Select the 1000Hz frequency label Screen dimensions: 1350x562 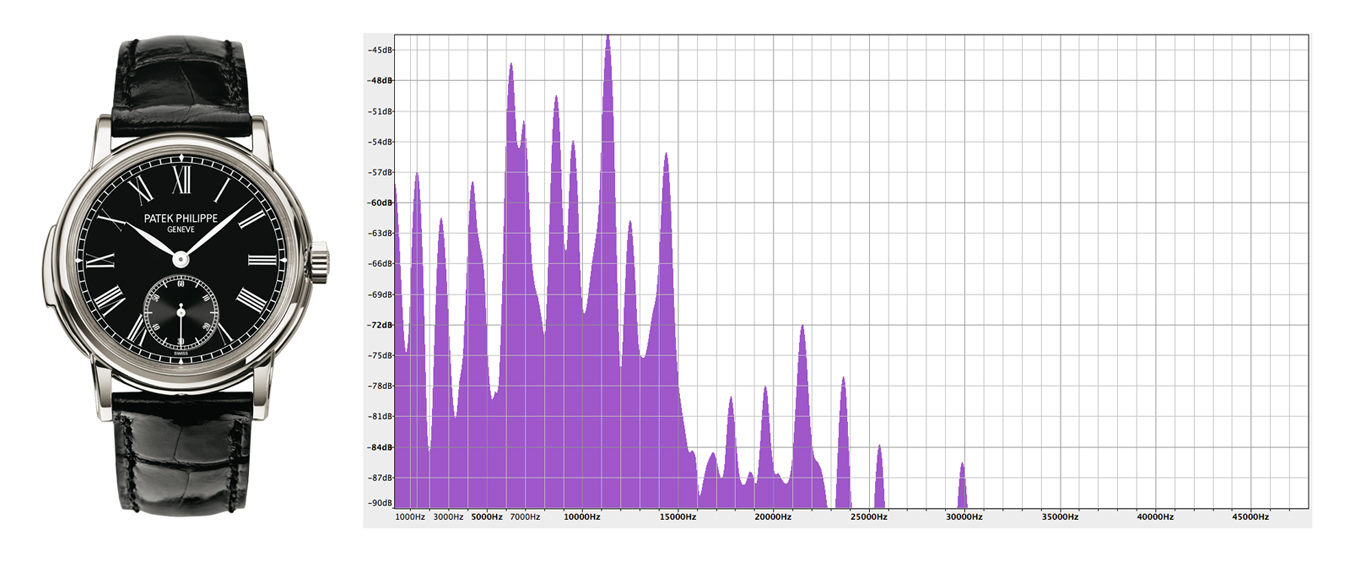pos(410,517)
